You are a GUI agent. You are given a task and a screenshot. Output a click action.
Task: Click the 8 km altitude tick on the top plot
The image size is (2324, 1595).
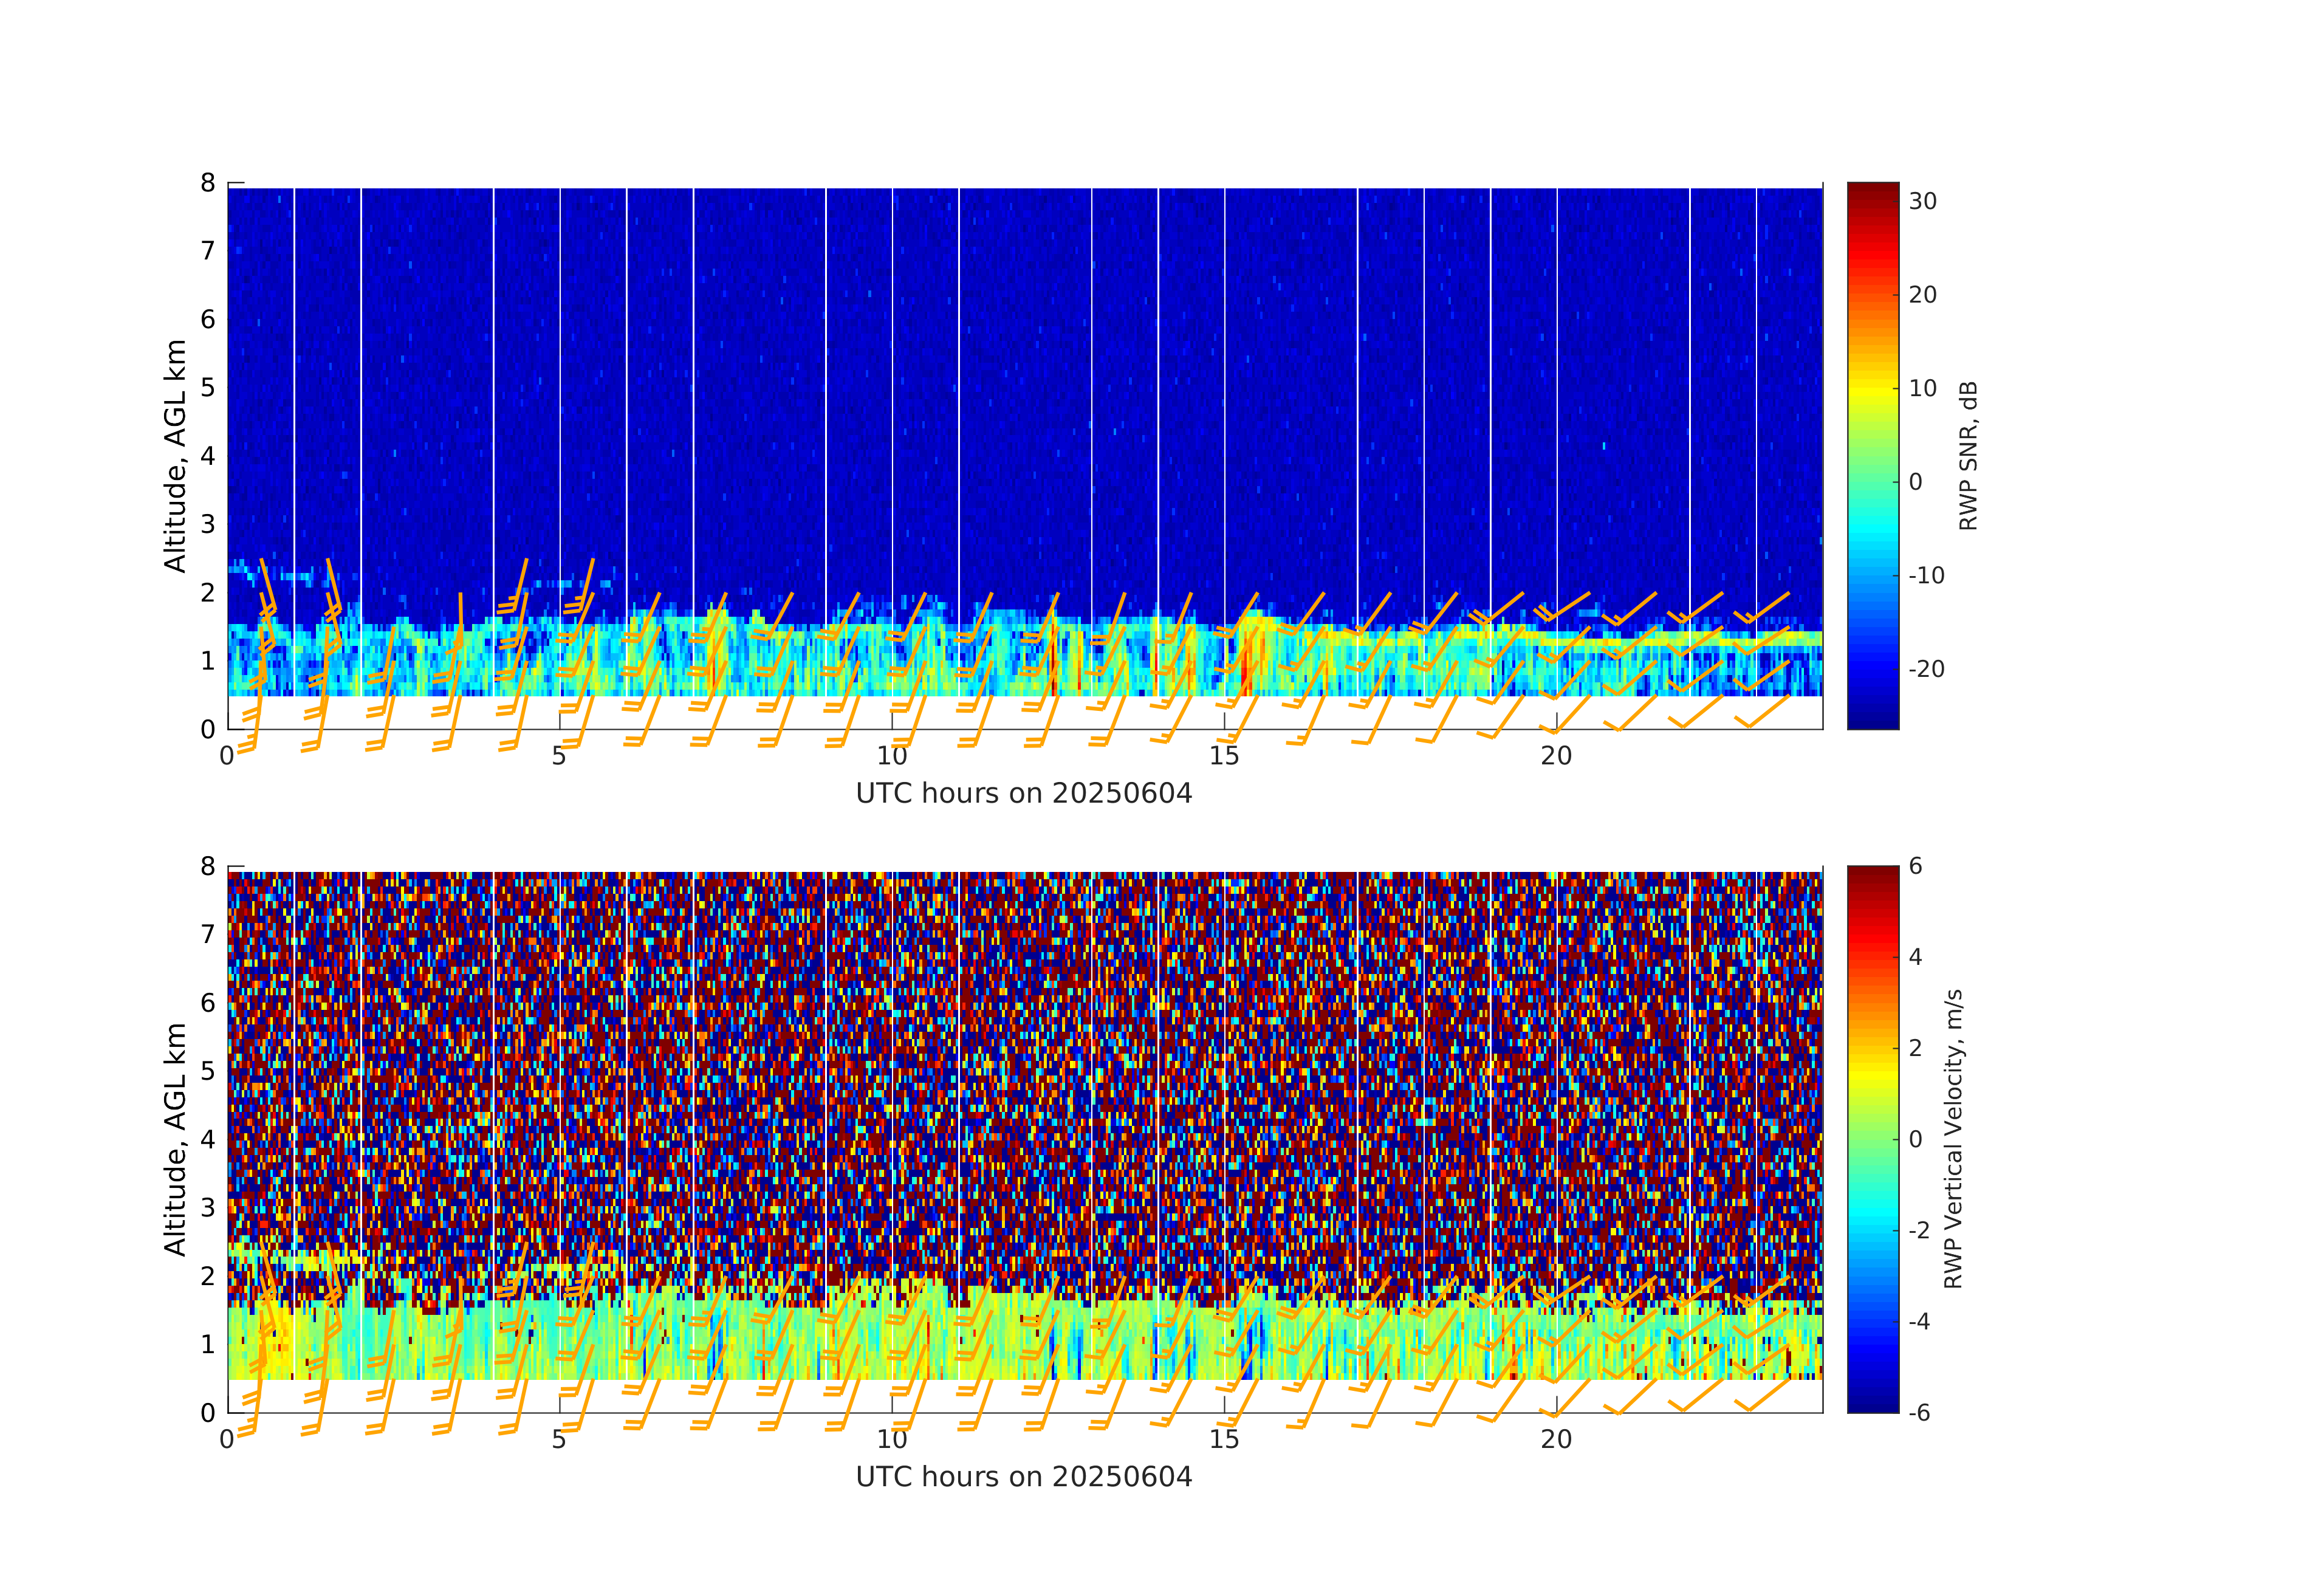208,183
